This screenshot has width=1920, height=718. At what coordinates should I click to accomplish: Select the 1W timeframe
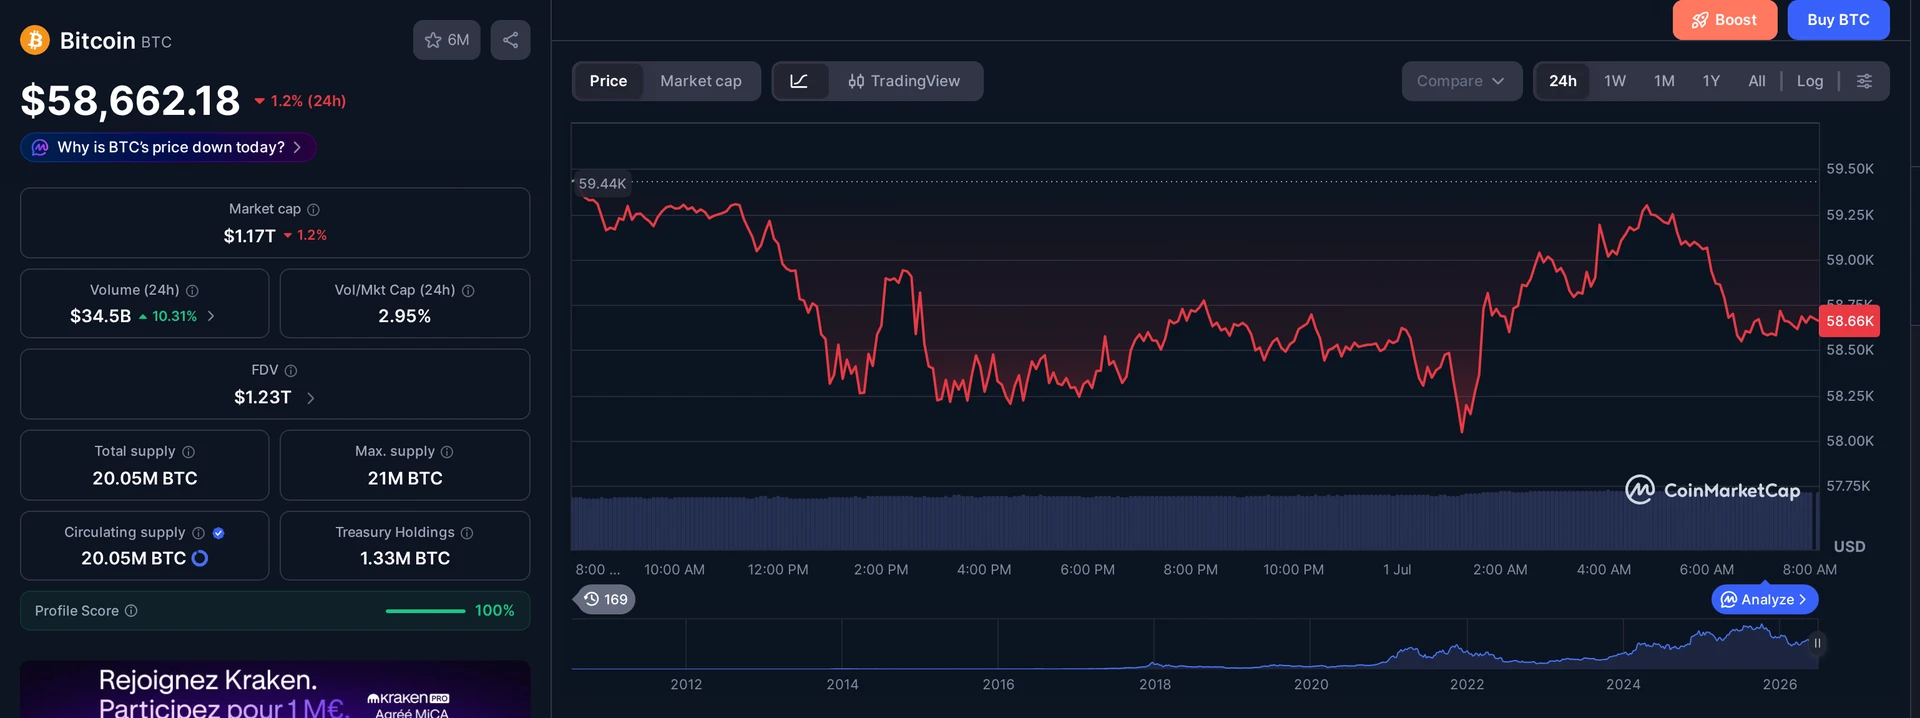1615,81
